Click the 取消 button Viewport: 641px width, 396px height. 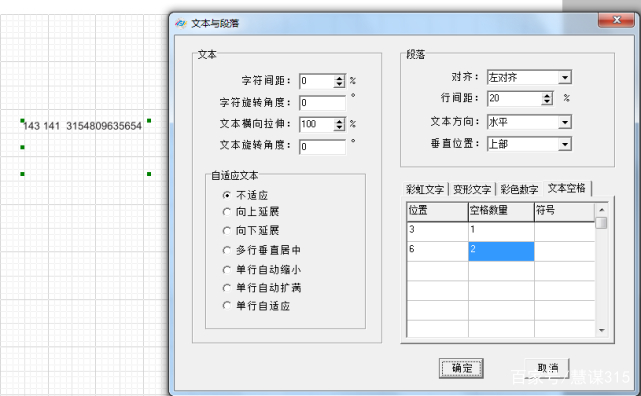547,368
